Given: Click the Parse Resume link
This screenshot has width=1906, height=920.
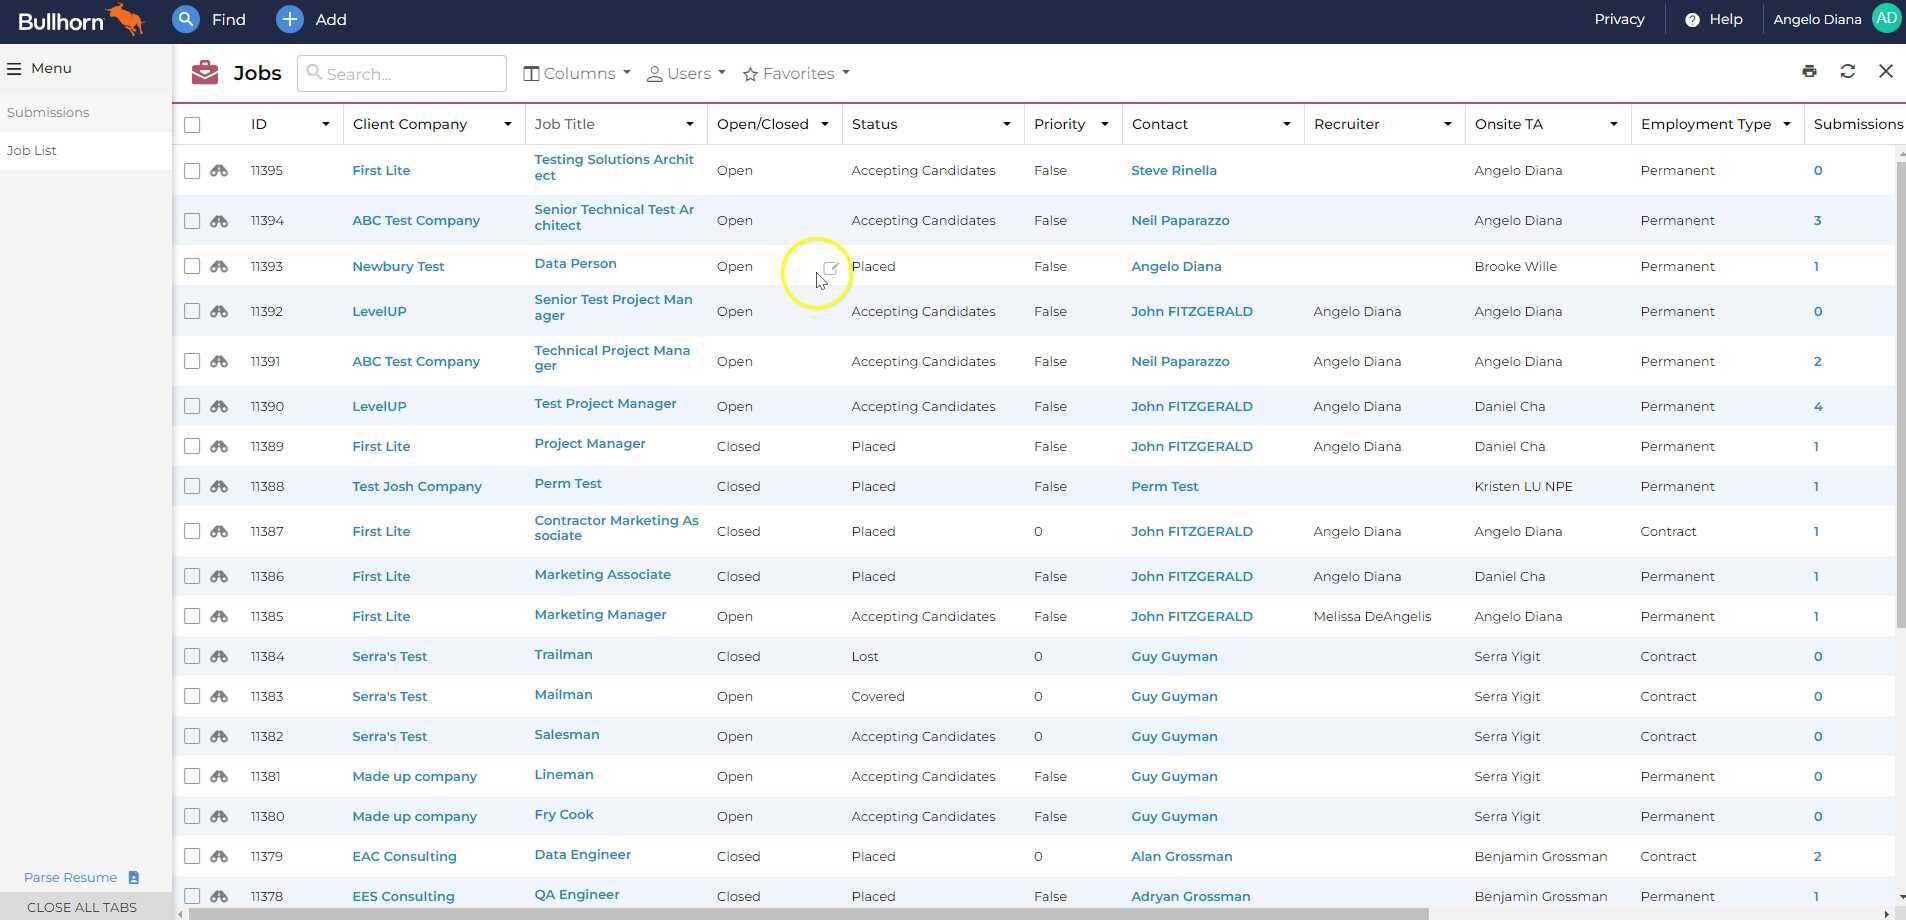Looking at the screenshot, I should click(70, 877).
